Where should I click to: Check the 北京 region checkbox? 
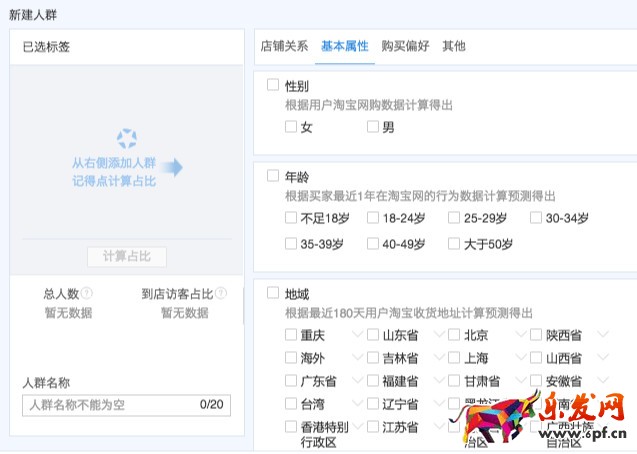[454, 335]
